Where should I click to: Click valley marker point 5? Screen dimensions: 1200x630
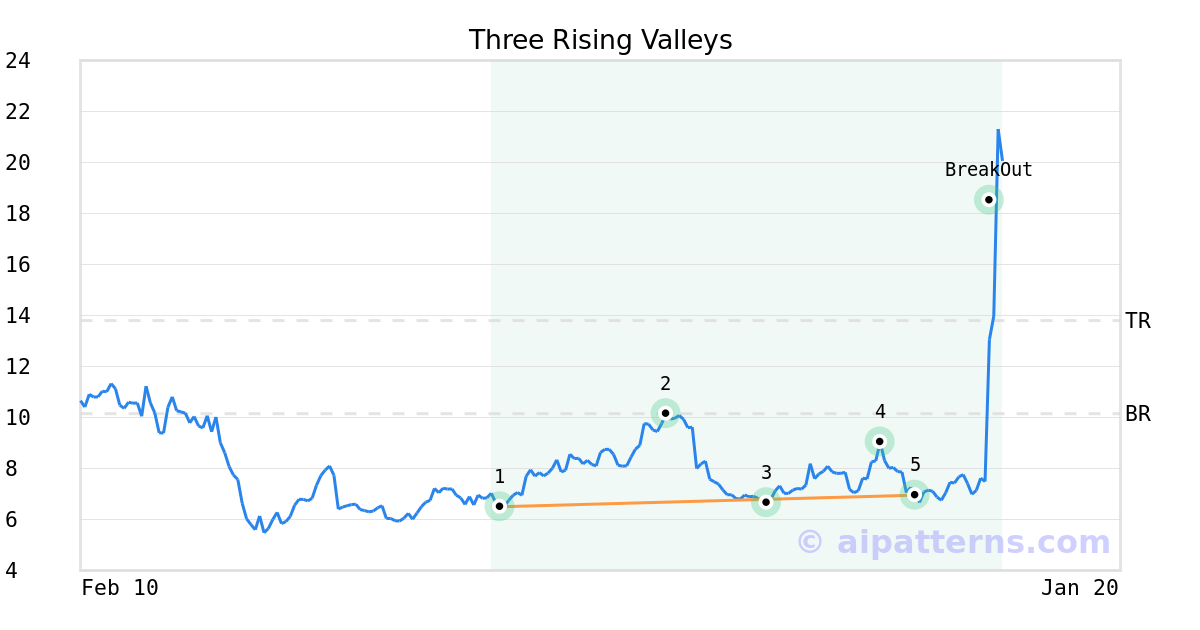[x=914, y=494]
